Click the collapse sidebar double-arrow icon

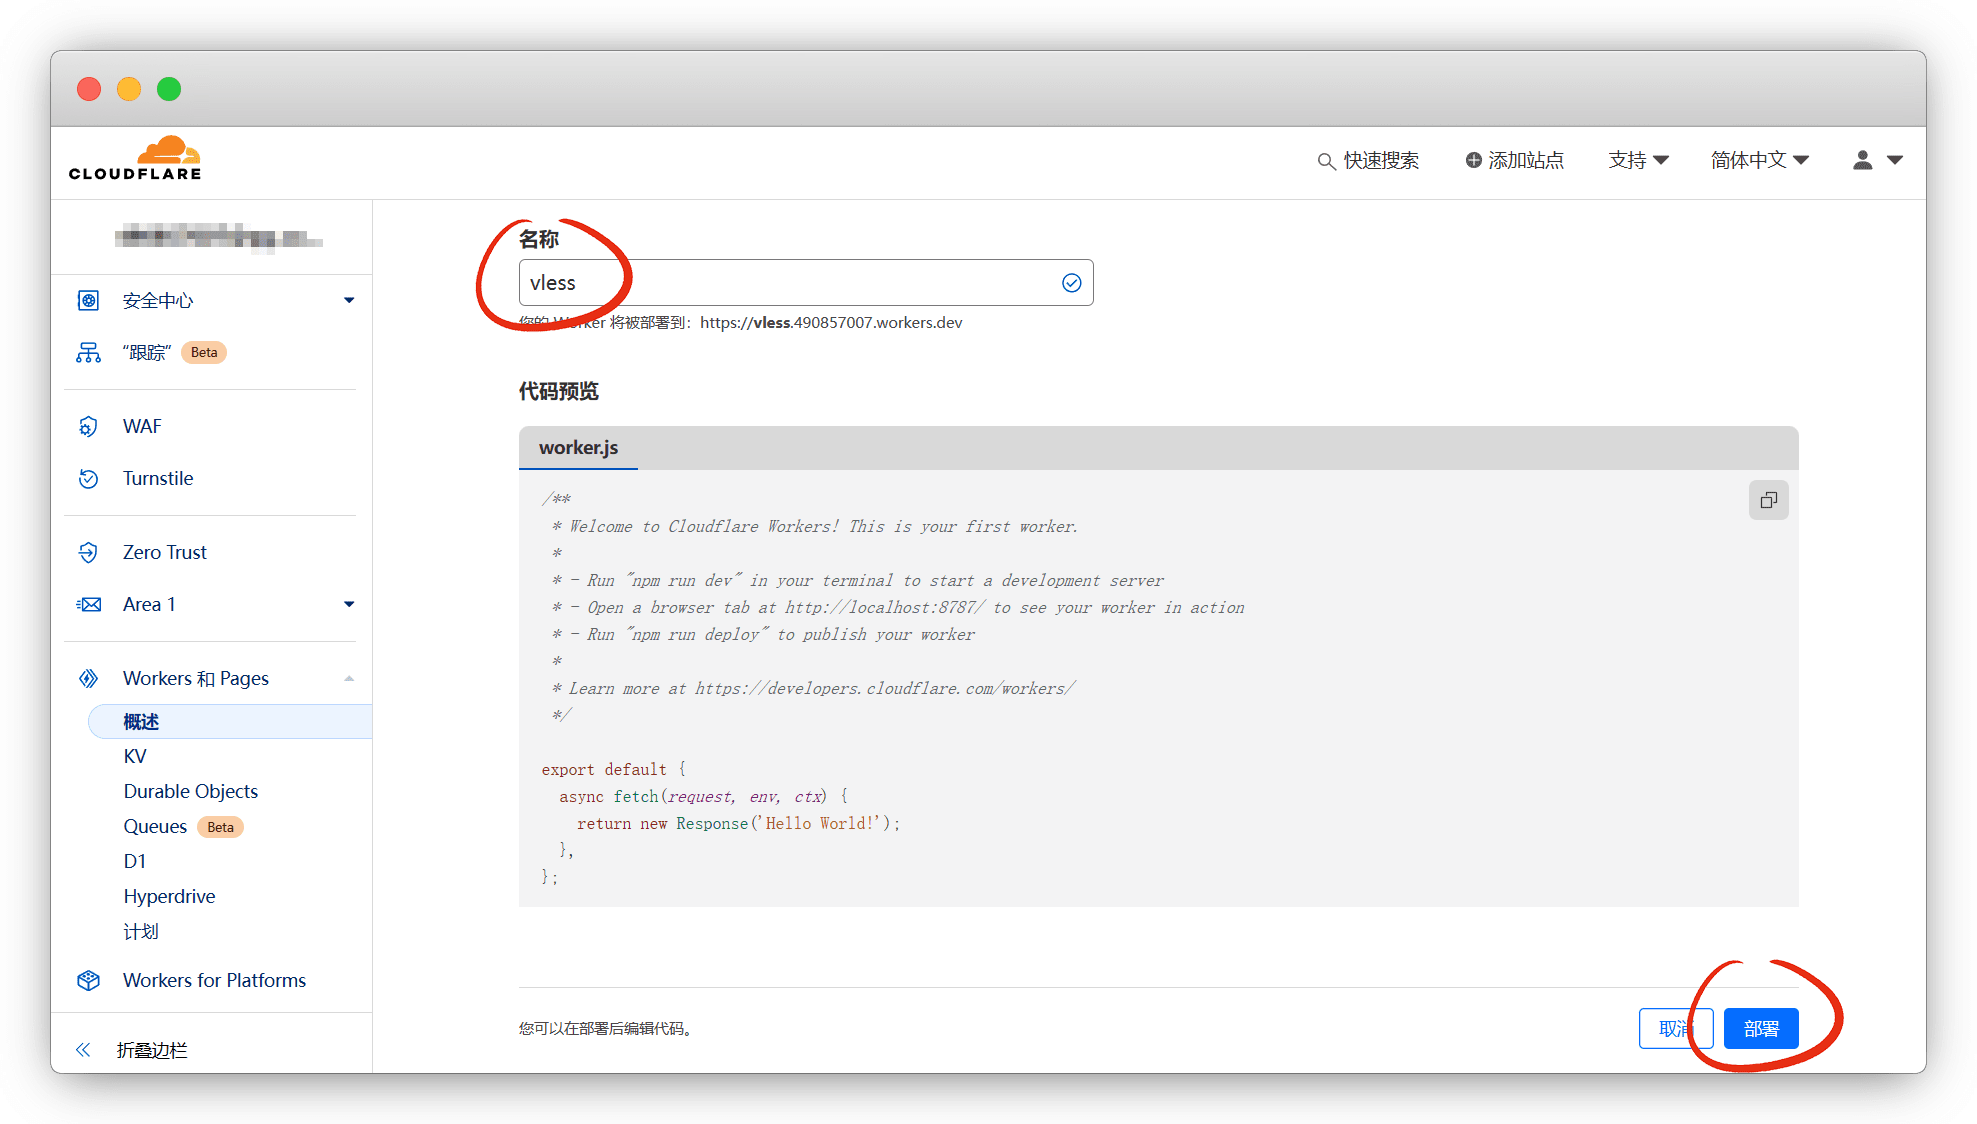click(x=83, y=1050)
